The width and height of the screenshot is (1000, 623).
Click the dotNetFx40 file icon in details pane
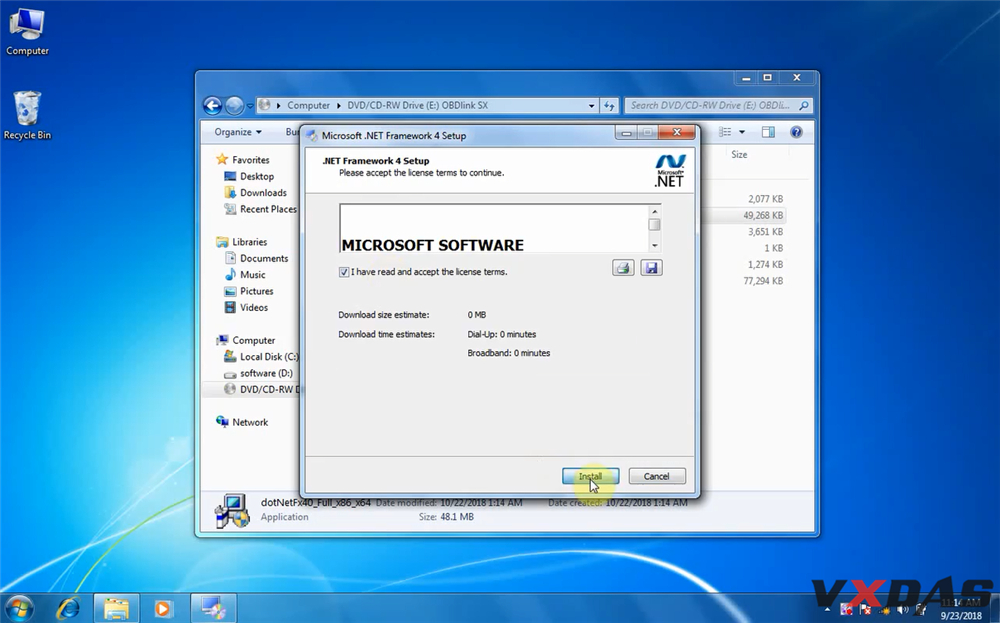pyautogui.click(x=232, y=511)
